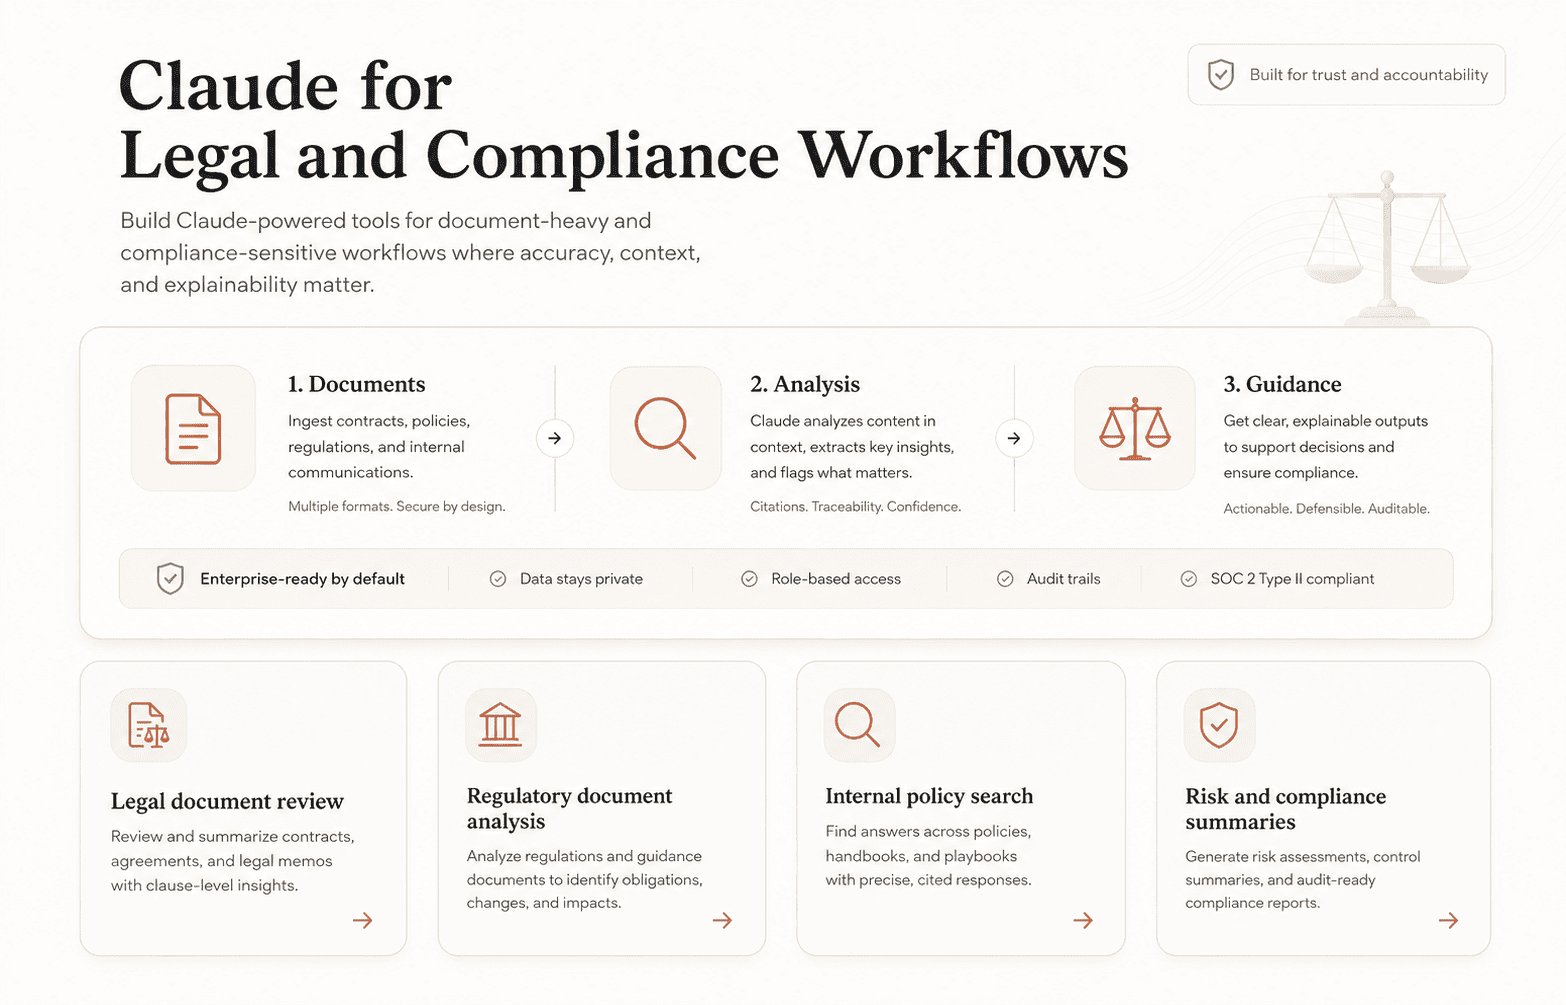Click the Analysis magnifying glass icon

tap(665, 429)
